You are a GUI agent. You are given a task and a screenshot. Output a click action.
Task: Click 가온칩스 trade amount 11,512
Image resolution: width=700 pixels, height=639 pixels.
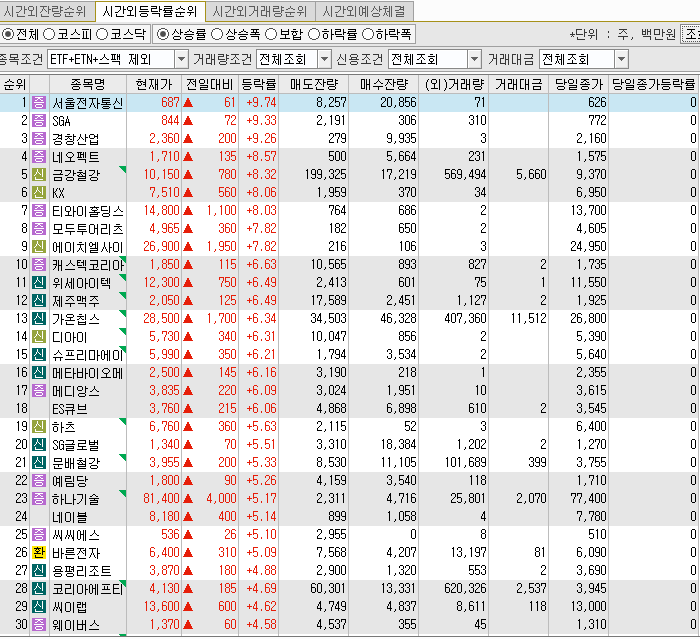(529, 318)
